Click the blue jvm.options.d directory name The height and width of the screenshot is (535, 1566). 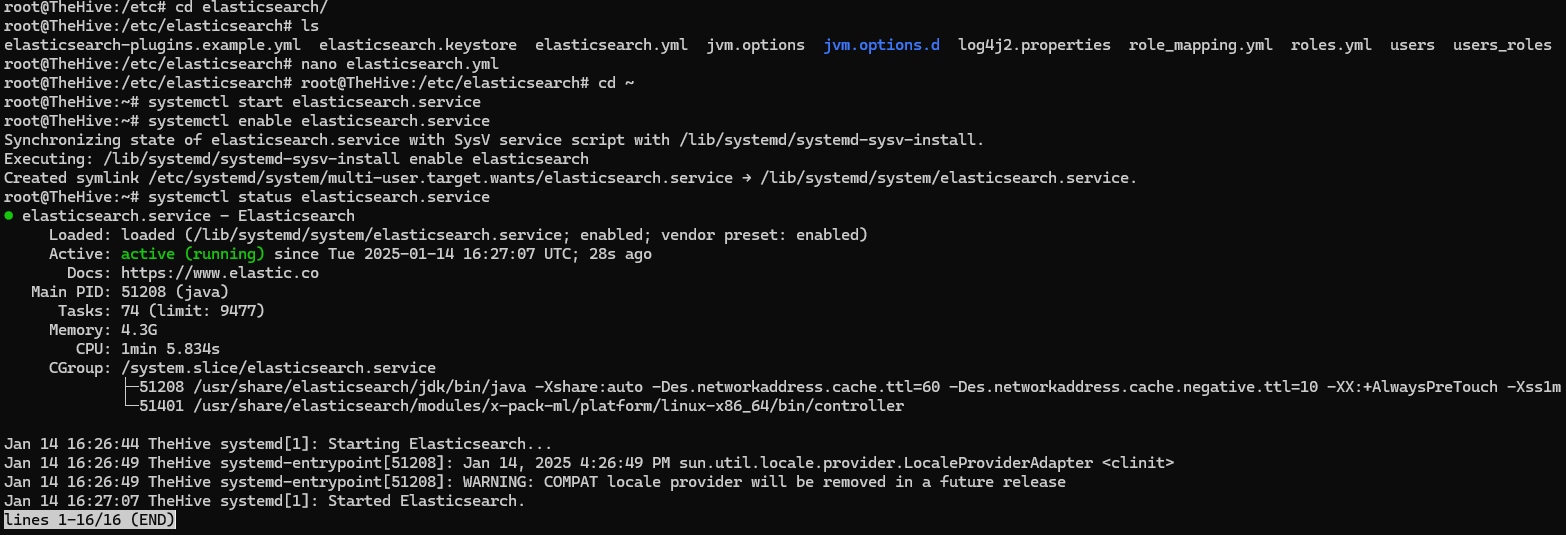click(x=881, y=45)
